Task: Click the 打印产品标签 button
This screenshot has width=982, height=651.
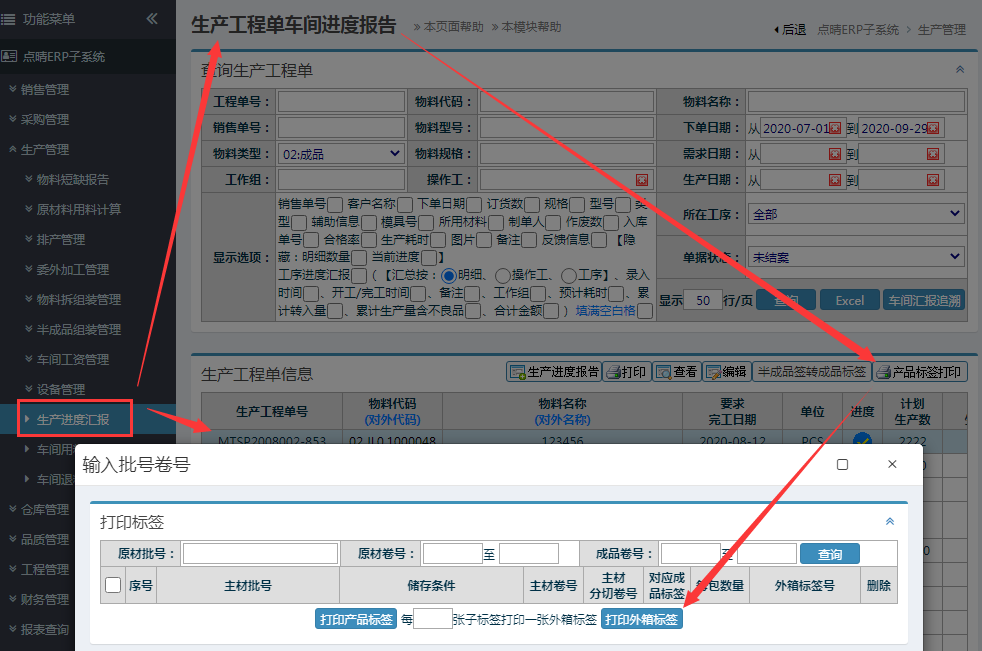Action: click(x=356, y=619)
